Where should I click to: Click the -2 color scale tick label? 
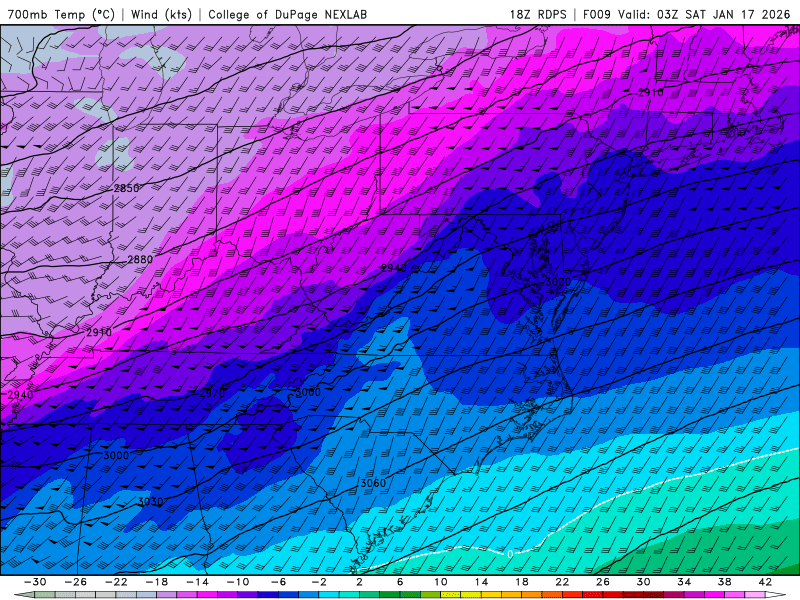(x=319, y=582)
